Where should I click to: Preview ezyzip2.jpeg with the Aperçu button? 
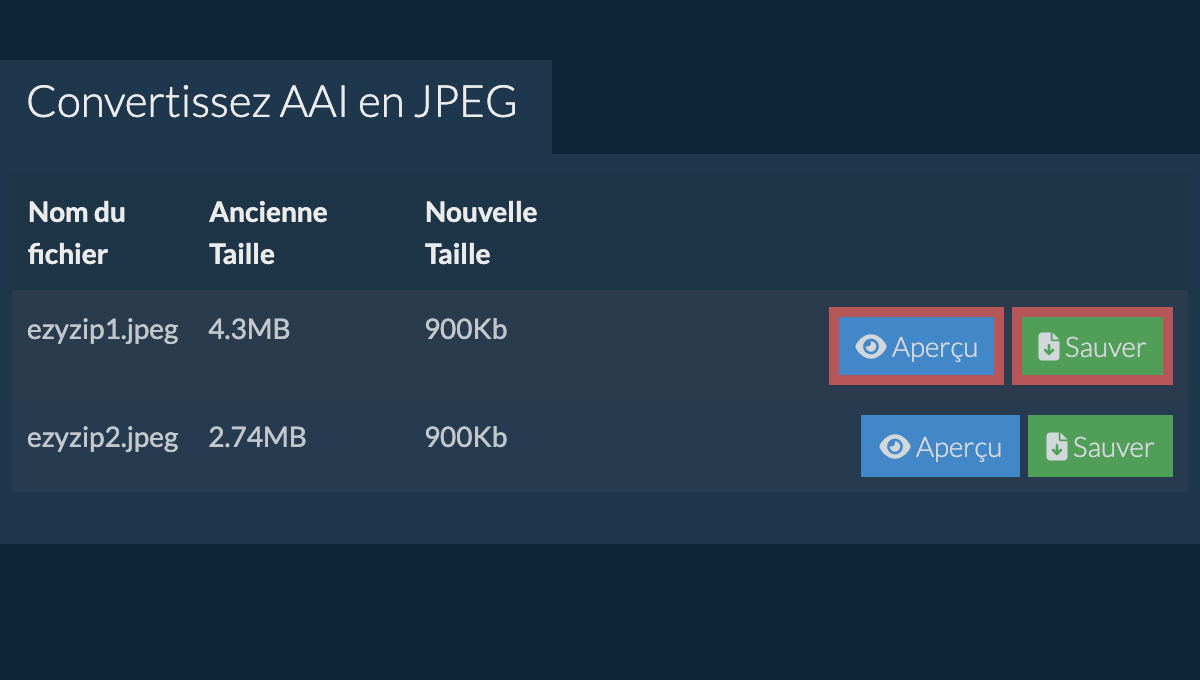click(940, 447)
